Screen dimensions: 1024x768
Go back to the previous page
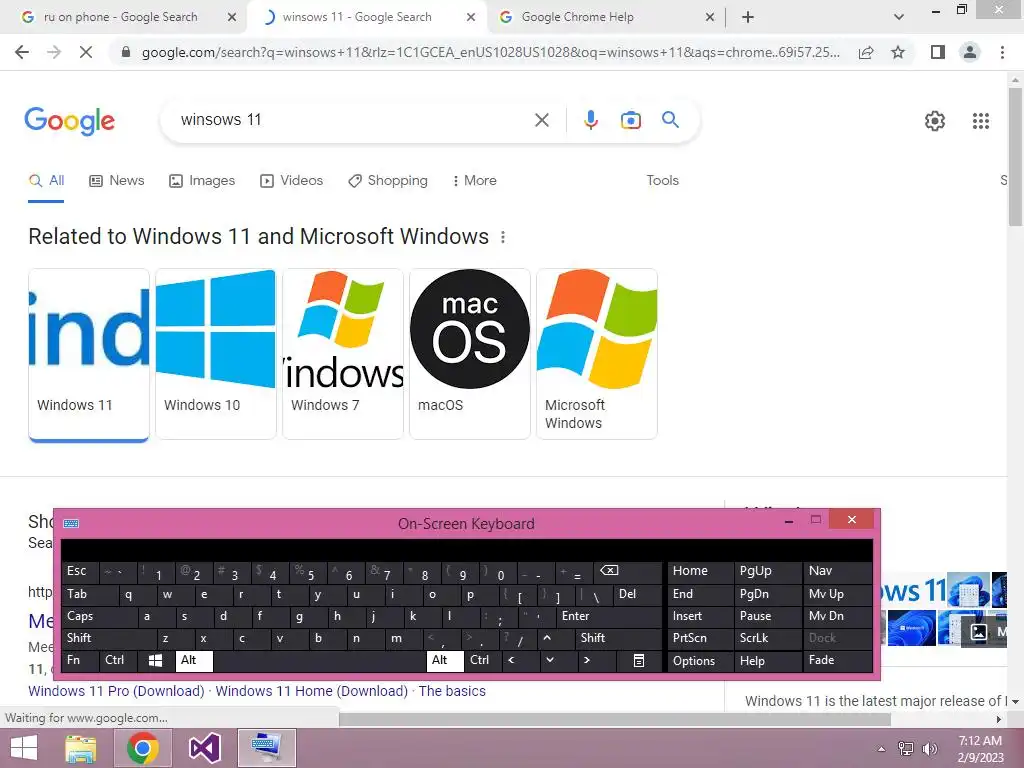point(22,52)
